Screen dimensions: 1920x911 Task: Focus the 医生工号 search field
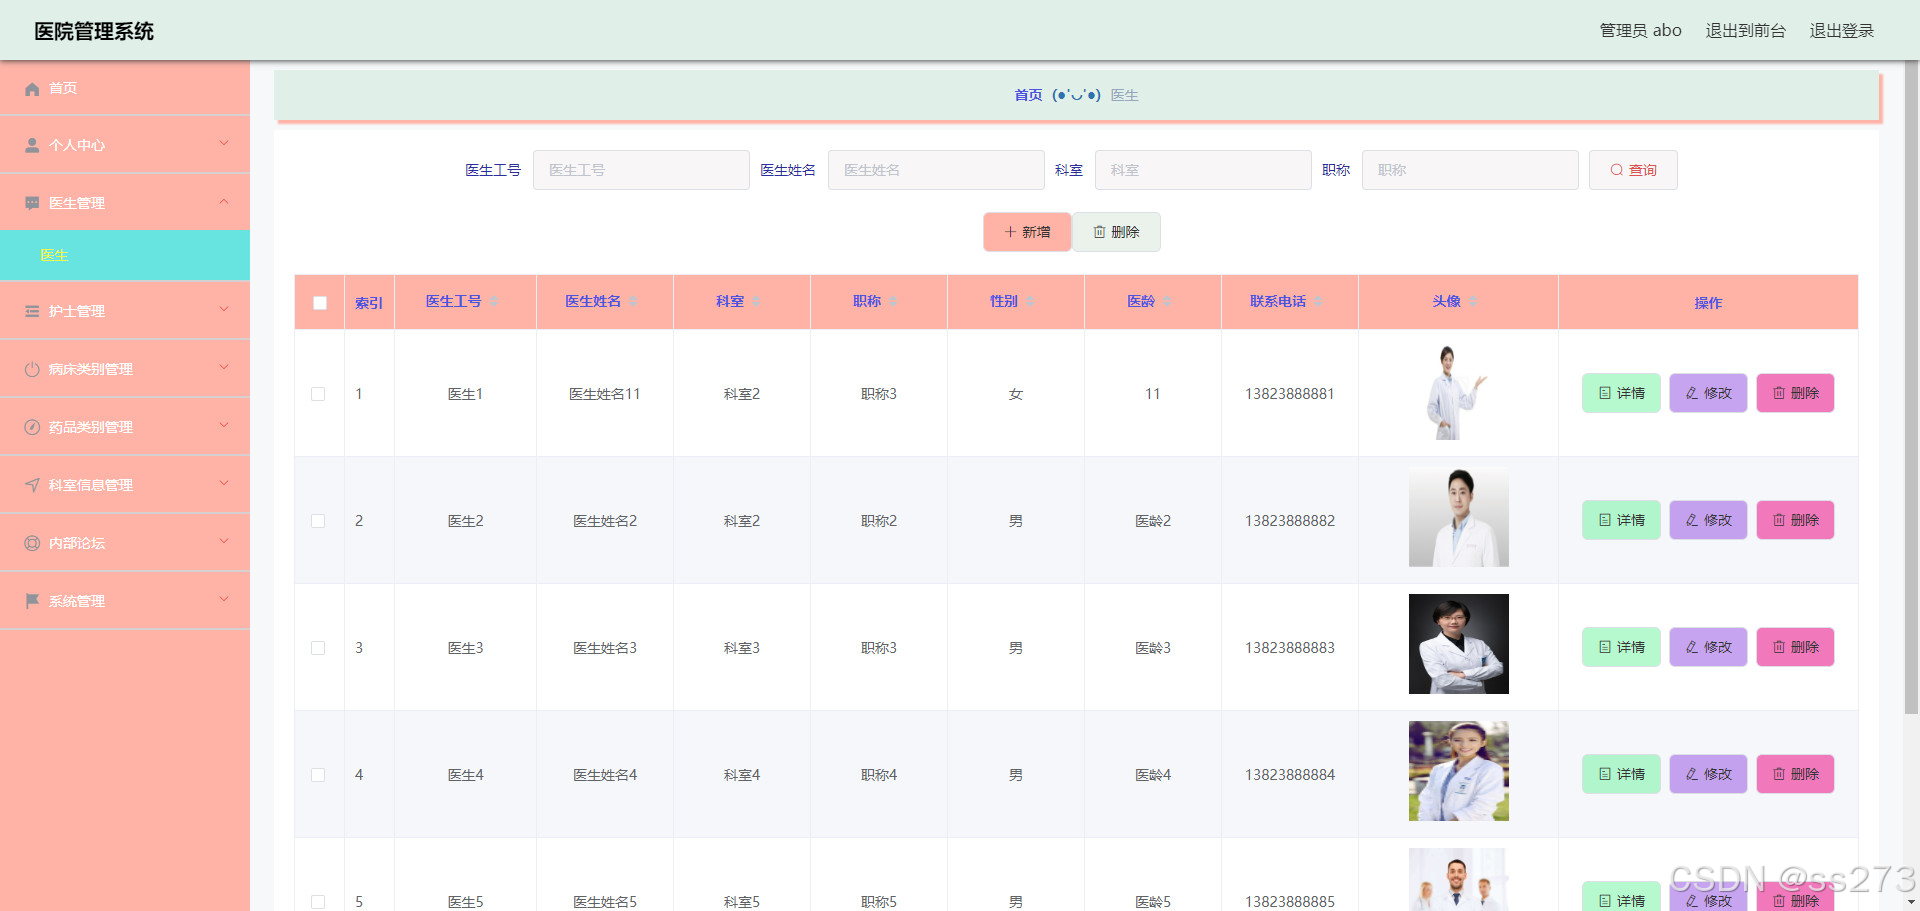(641, 170)
